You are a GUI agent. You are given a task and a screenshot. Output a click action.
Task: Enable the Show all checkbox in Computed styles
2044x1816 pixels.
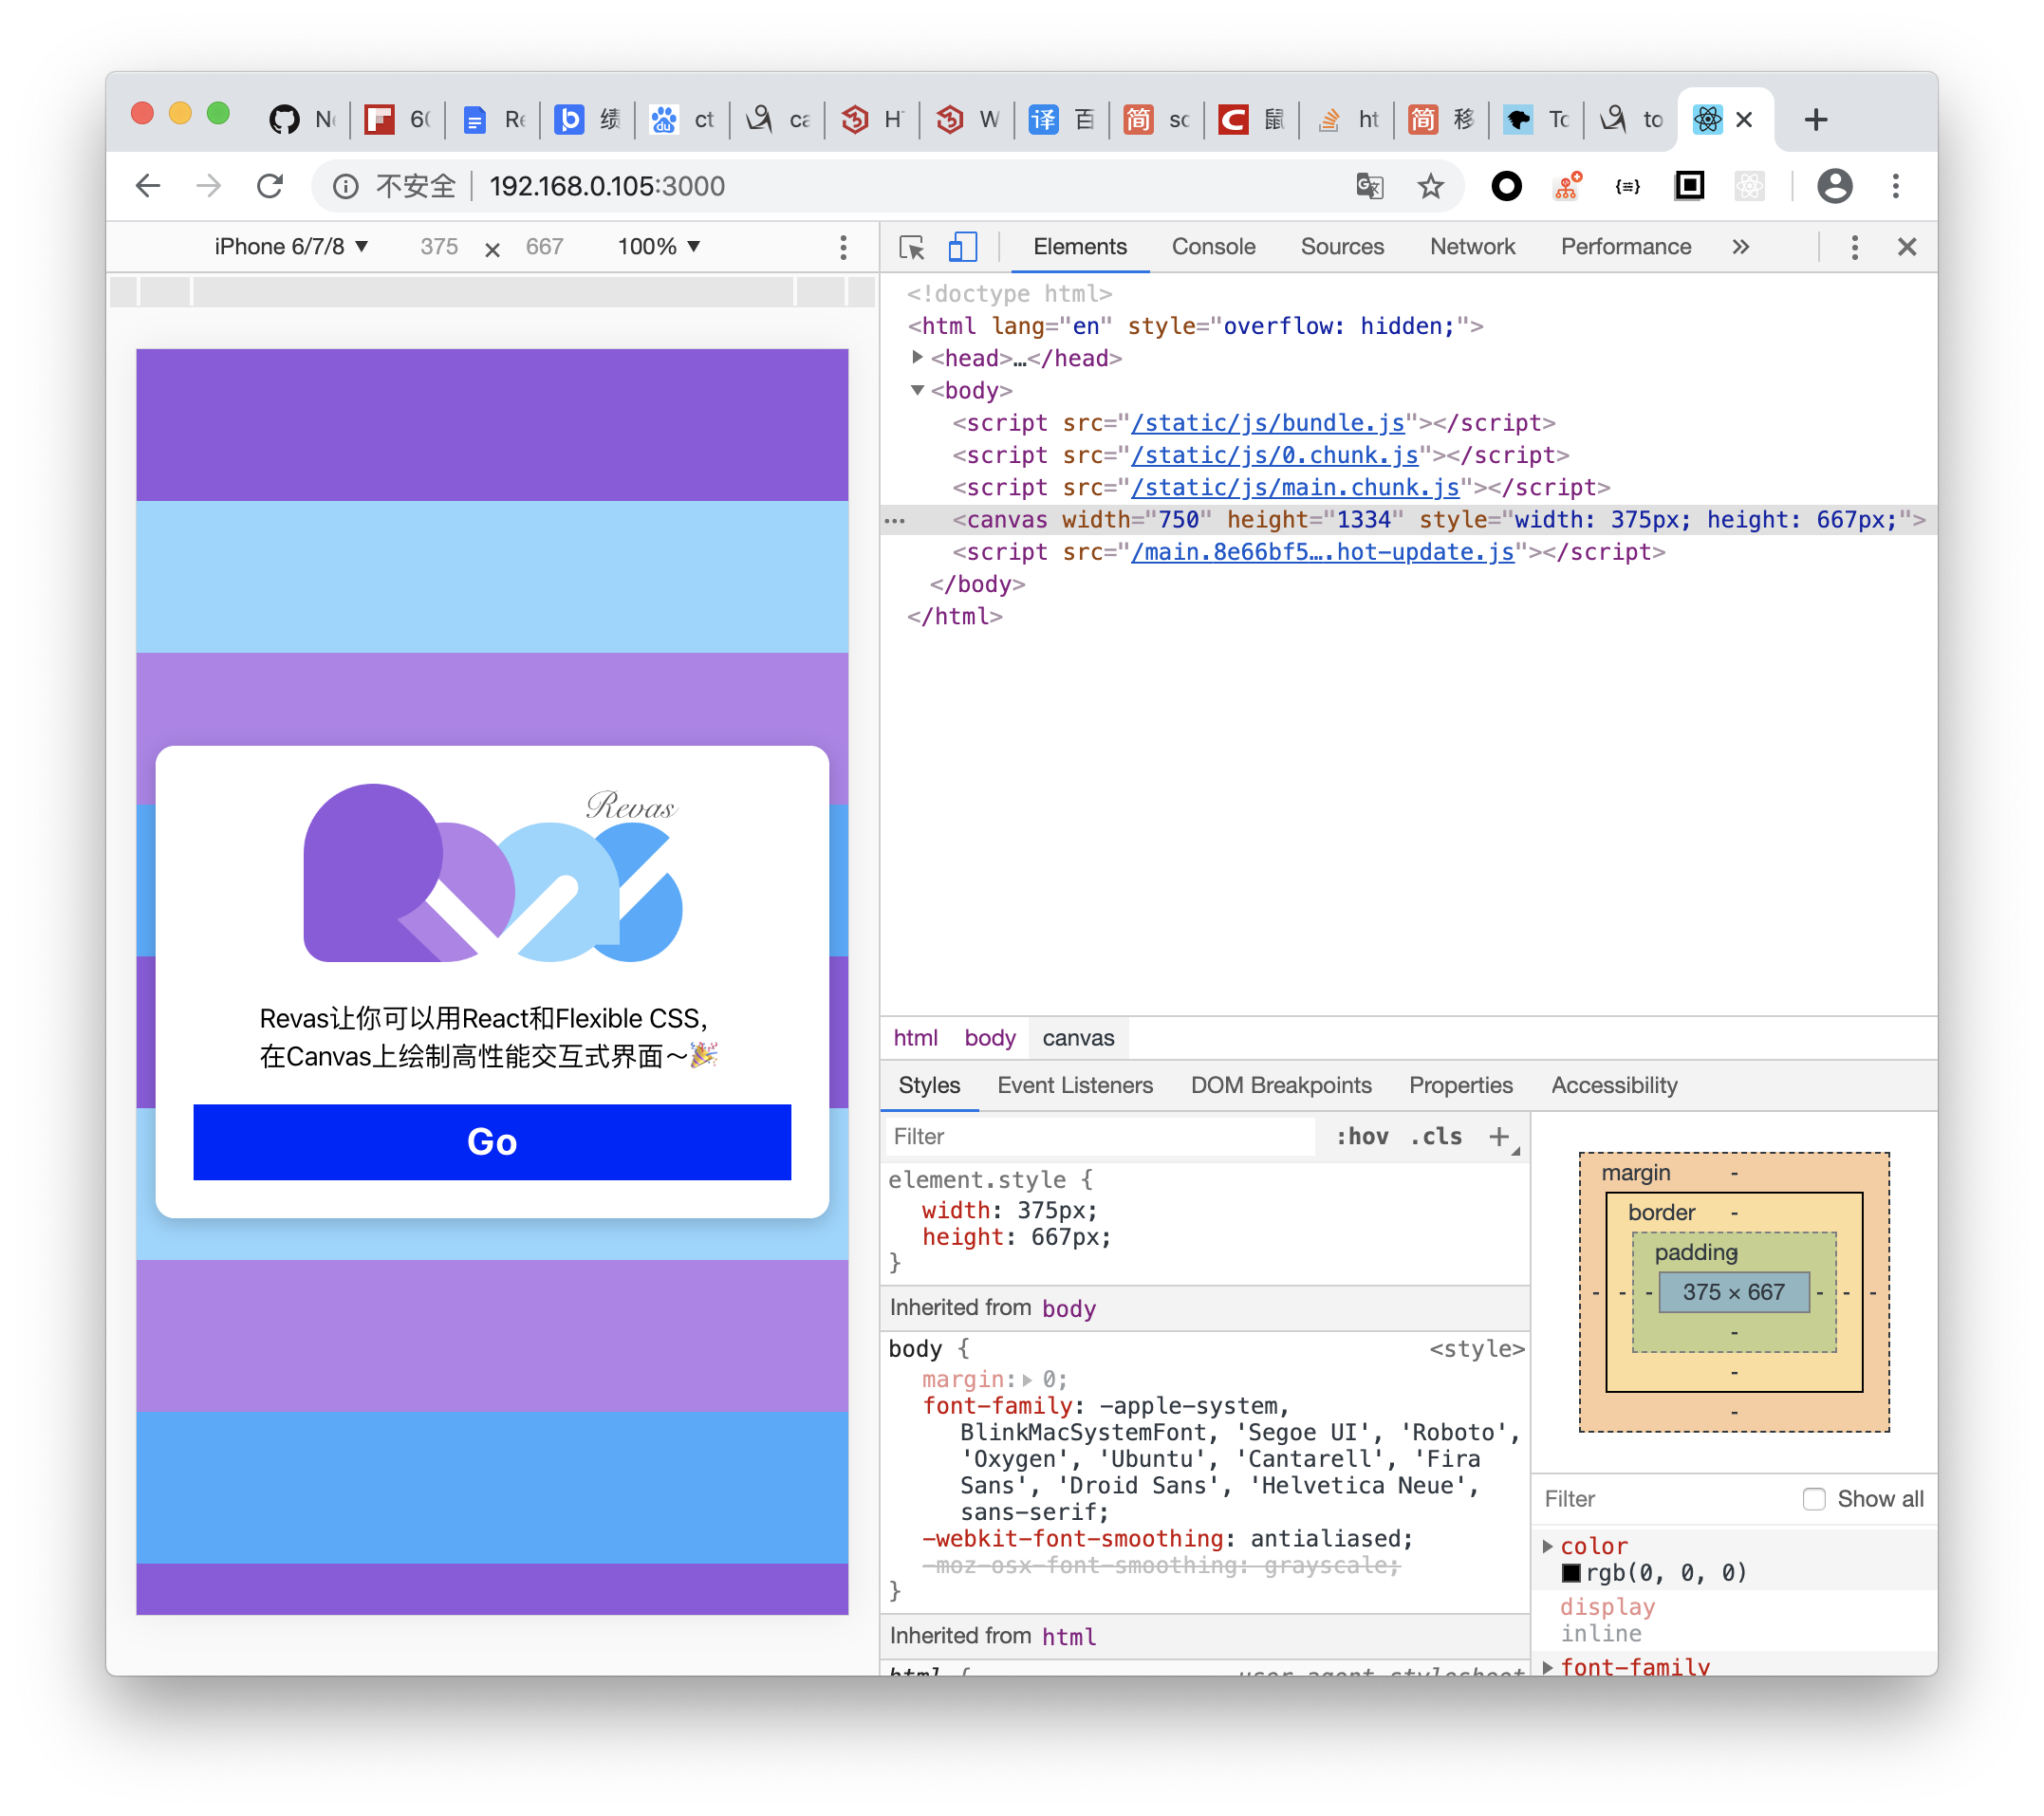pyautogui.click(x=1813, y=1499)
